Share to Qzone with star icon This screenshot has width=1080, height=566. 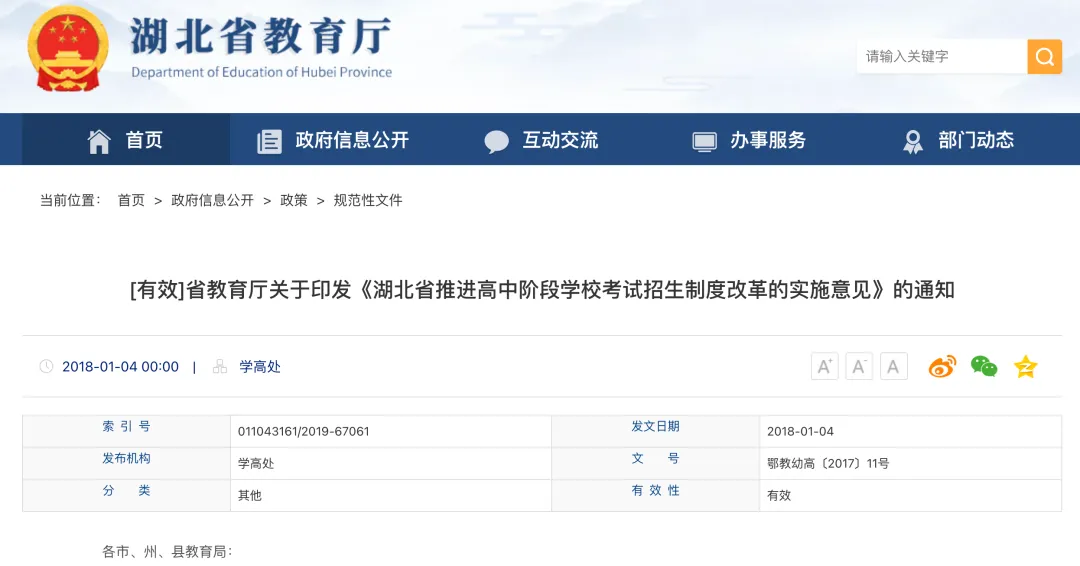1026,366
